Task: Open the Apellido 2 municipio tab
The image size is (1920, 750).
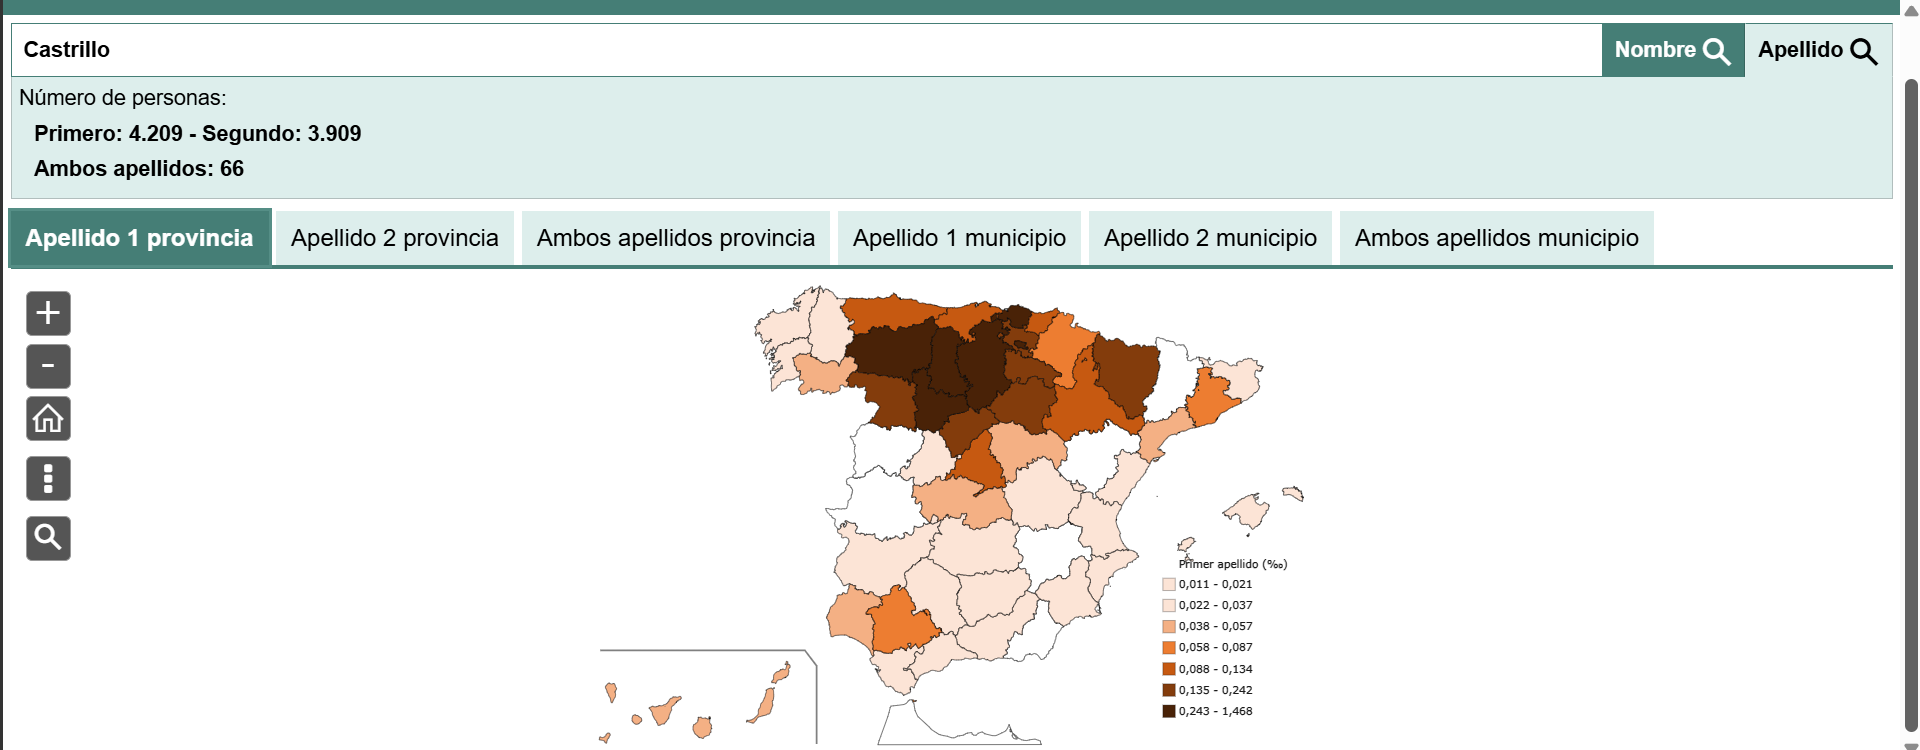Action: 1210,238
